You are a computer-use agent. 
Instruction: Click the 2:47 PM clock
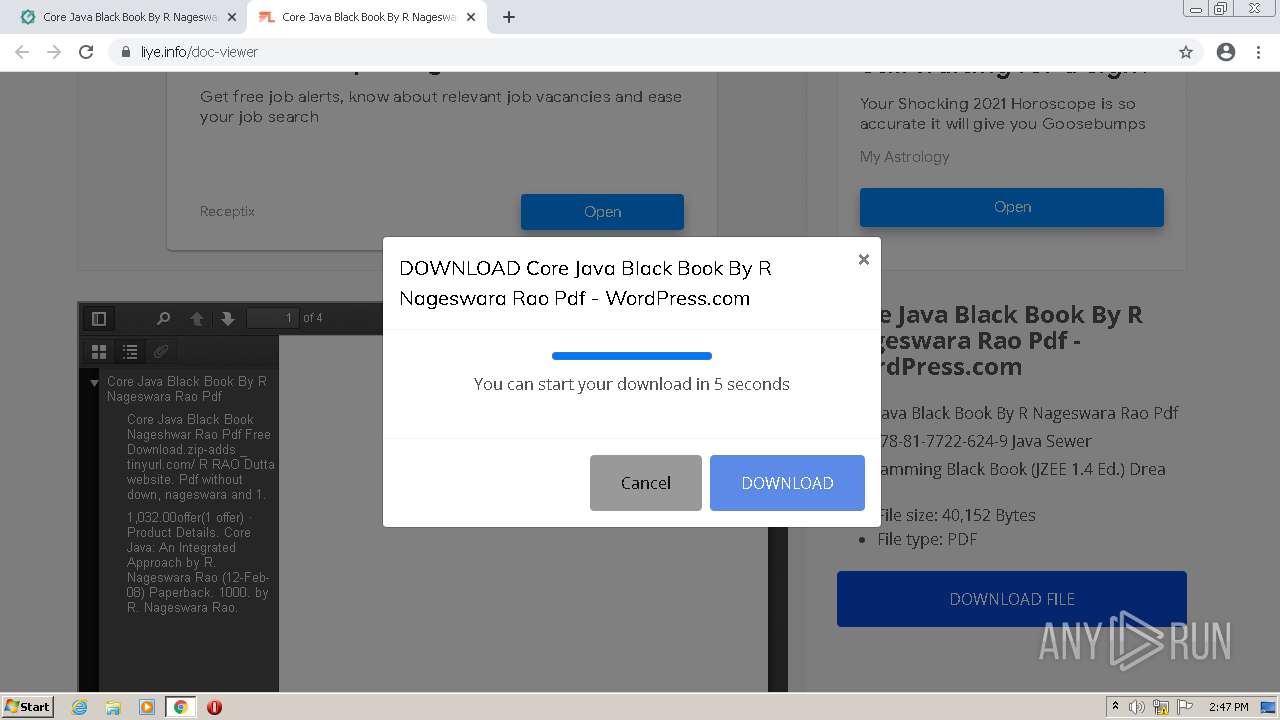(1228, 707)
